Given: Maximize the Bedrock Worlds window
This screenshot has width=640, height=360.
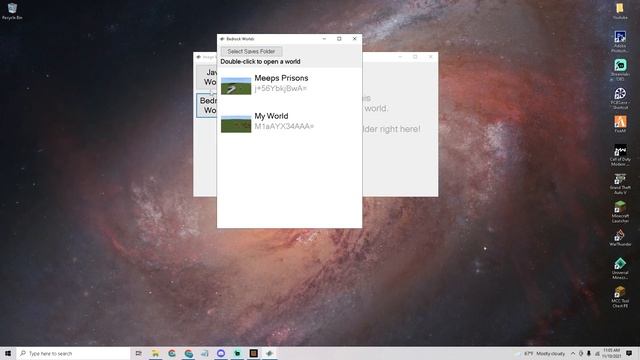Looking at the screenshot, I should point(339,39).
